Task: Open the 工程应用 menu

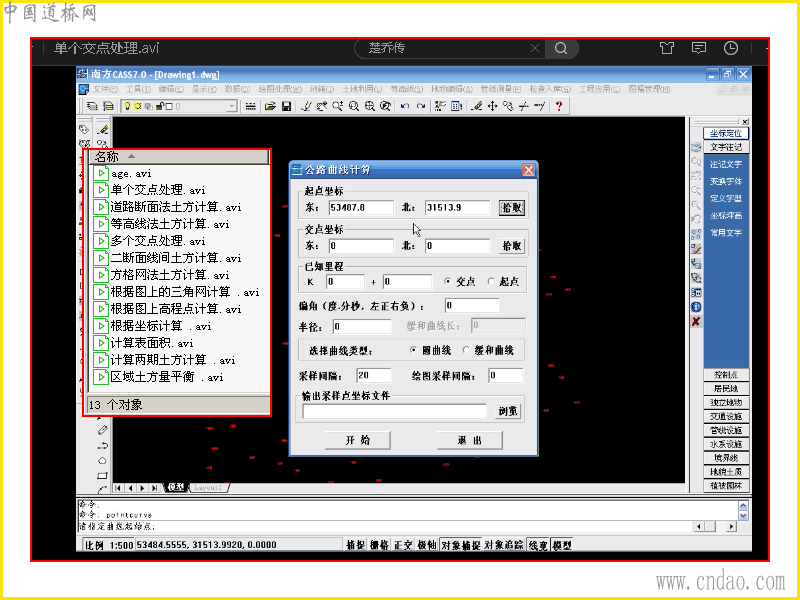Action: (x=599, y=89)
